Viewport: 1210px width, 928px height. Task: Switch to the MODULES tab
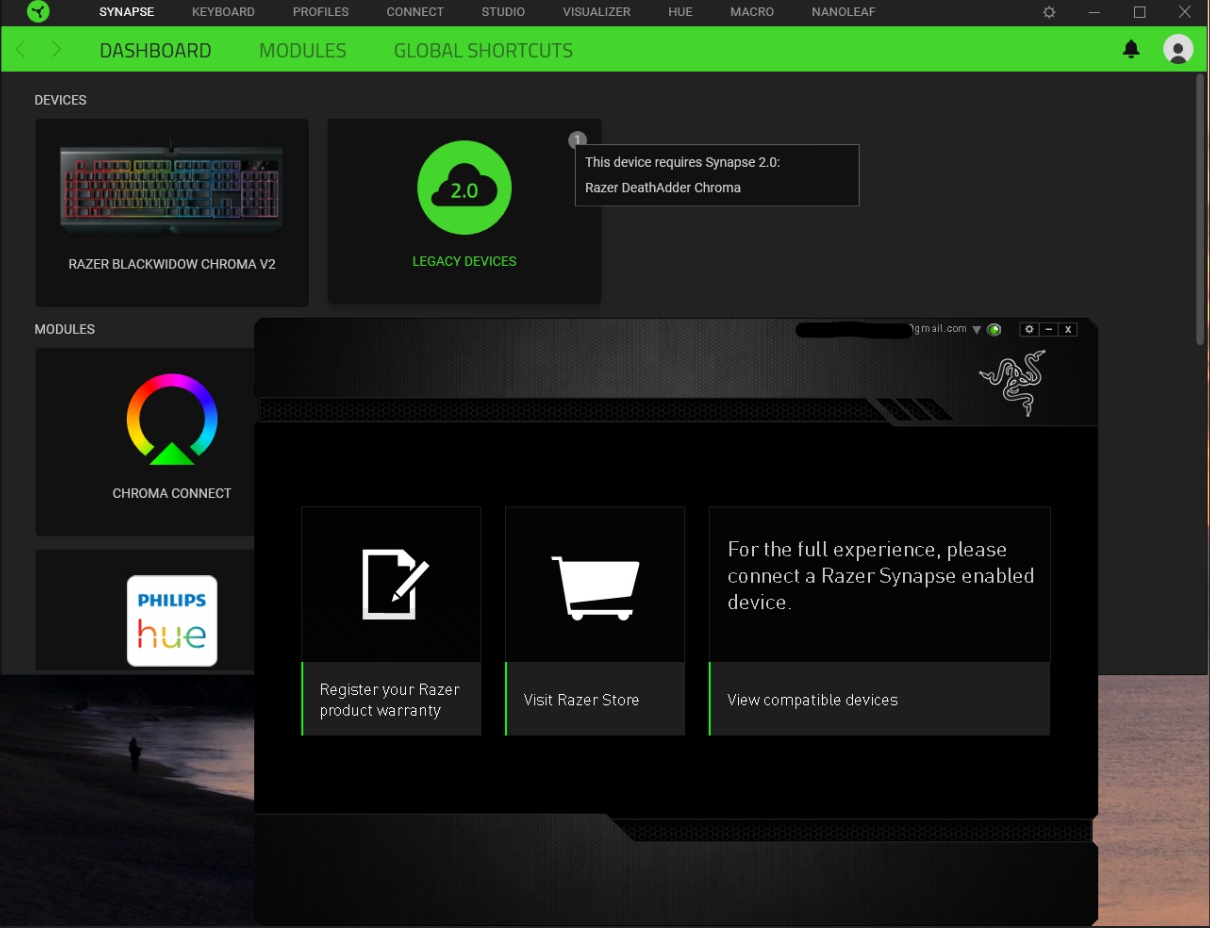(302, 50)
